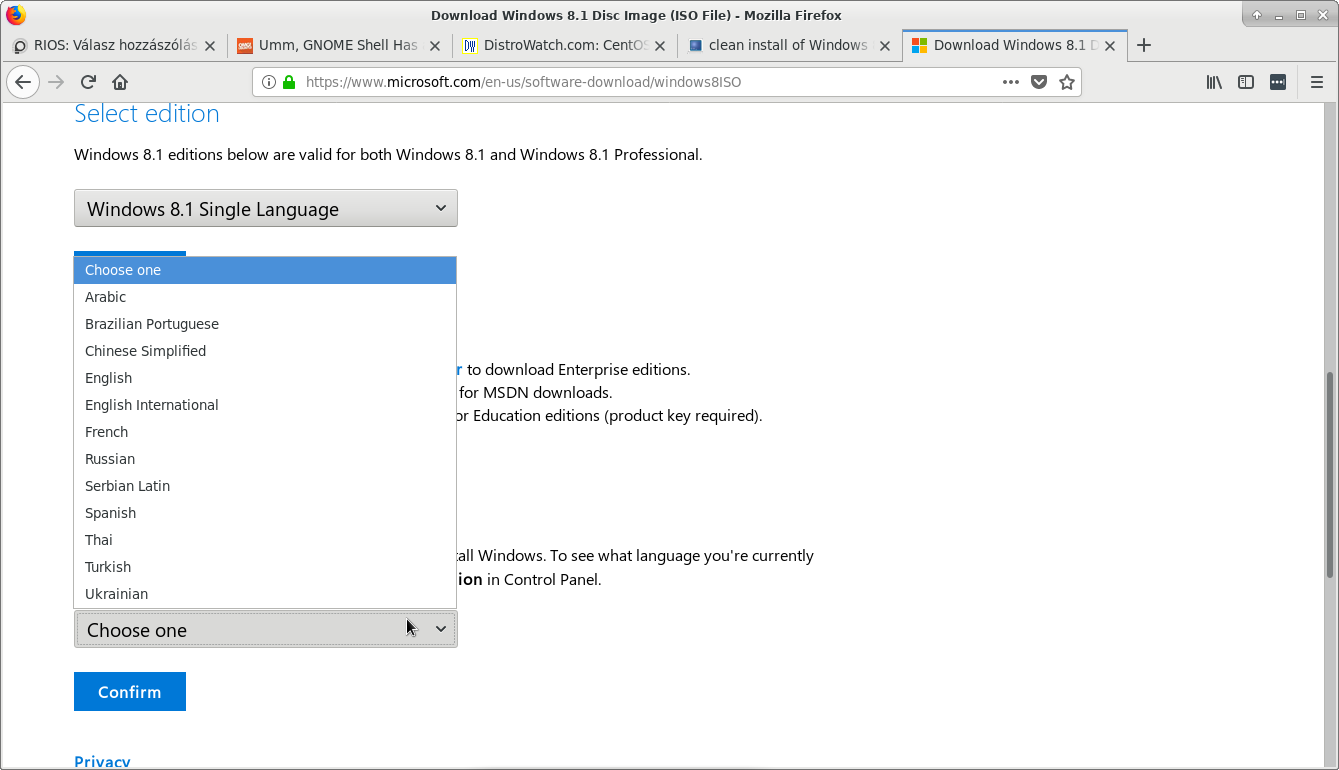Select English from the language list
Image resolution: width=1339 pixels, height=770 pixels.
coord(265,378)
